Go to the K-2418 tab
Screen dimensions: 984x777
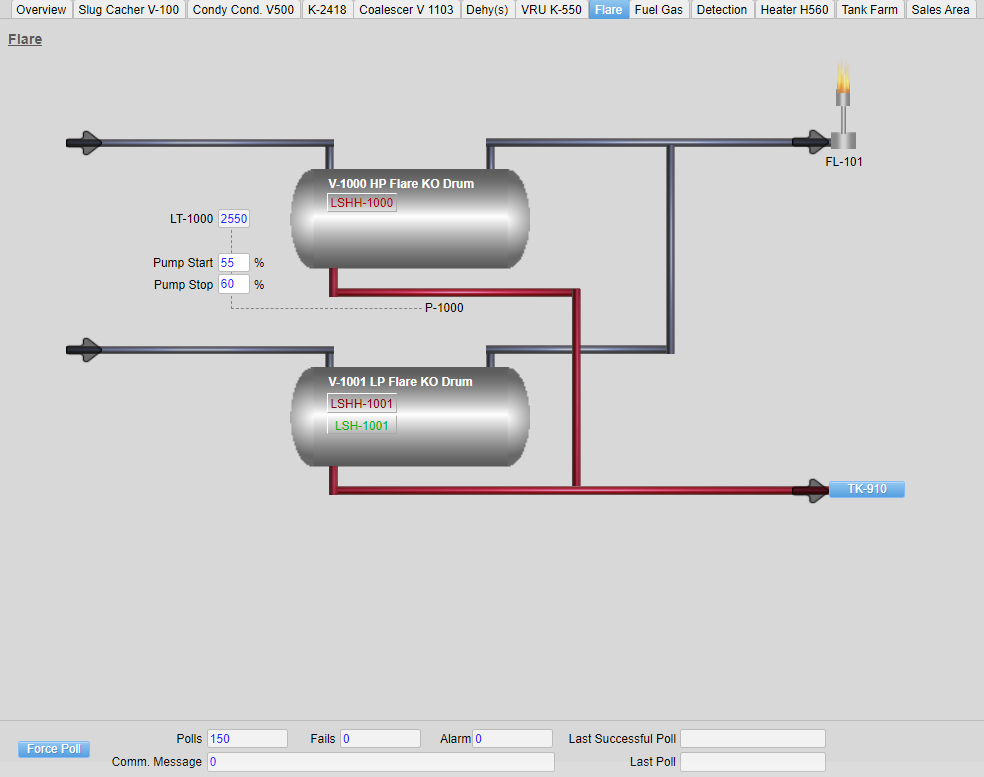coord(327,9)
